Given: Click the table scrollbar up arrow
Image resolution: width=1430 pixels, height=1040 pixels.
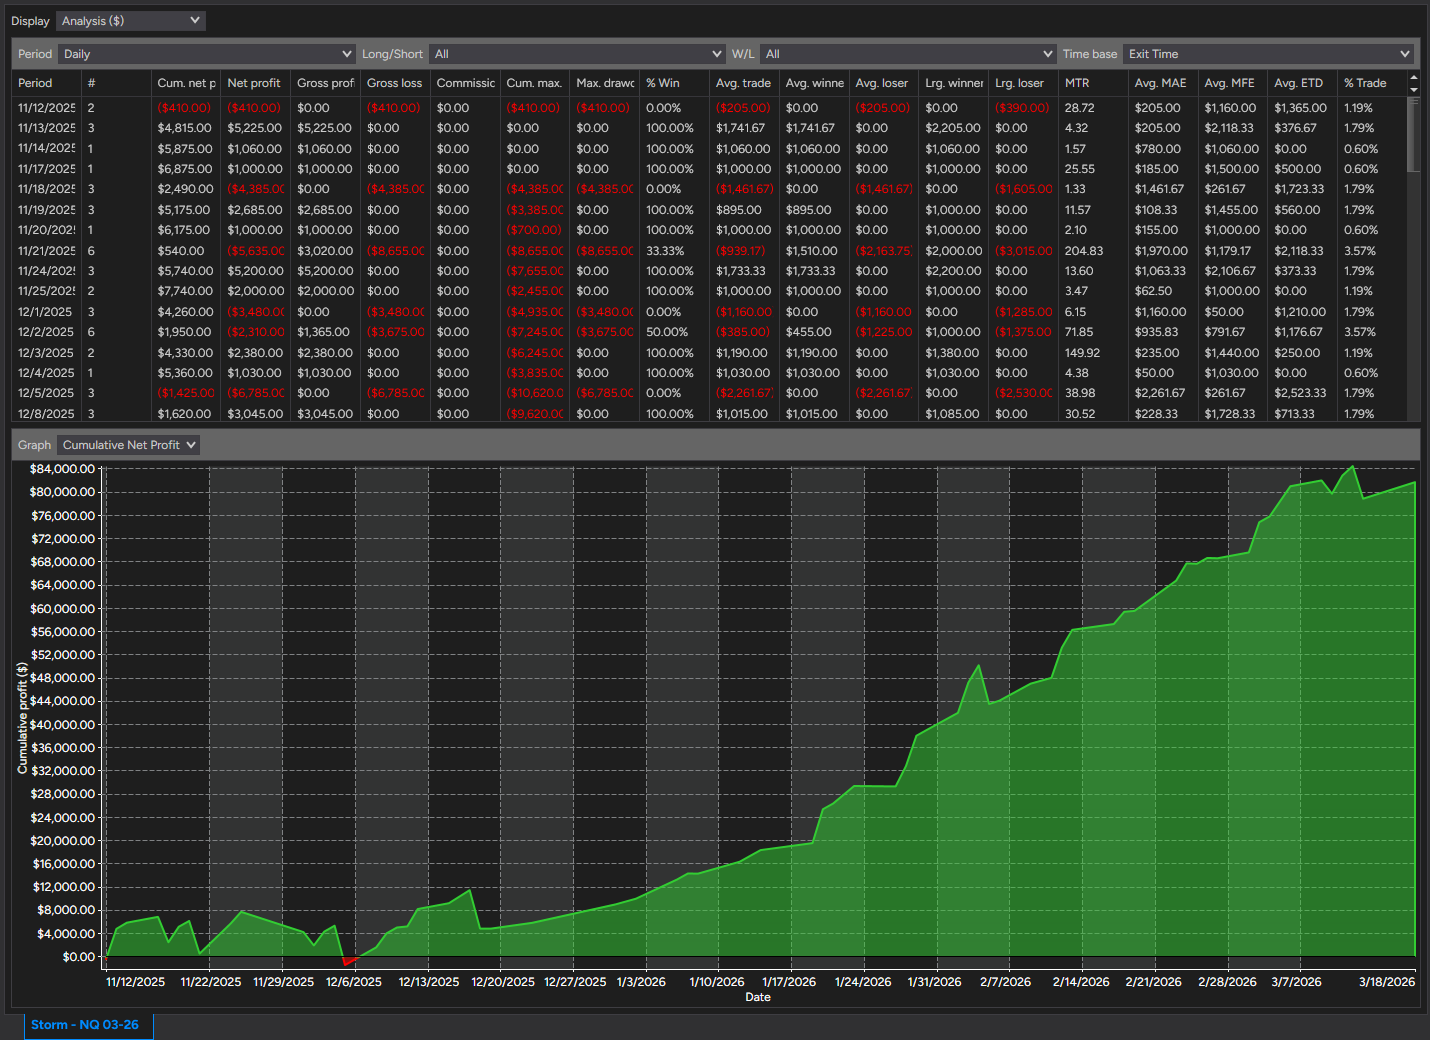Looking at the screenshot, I should [x=1414, y=78].
